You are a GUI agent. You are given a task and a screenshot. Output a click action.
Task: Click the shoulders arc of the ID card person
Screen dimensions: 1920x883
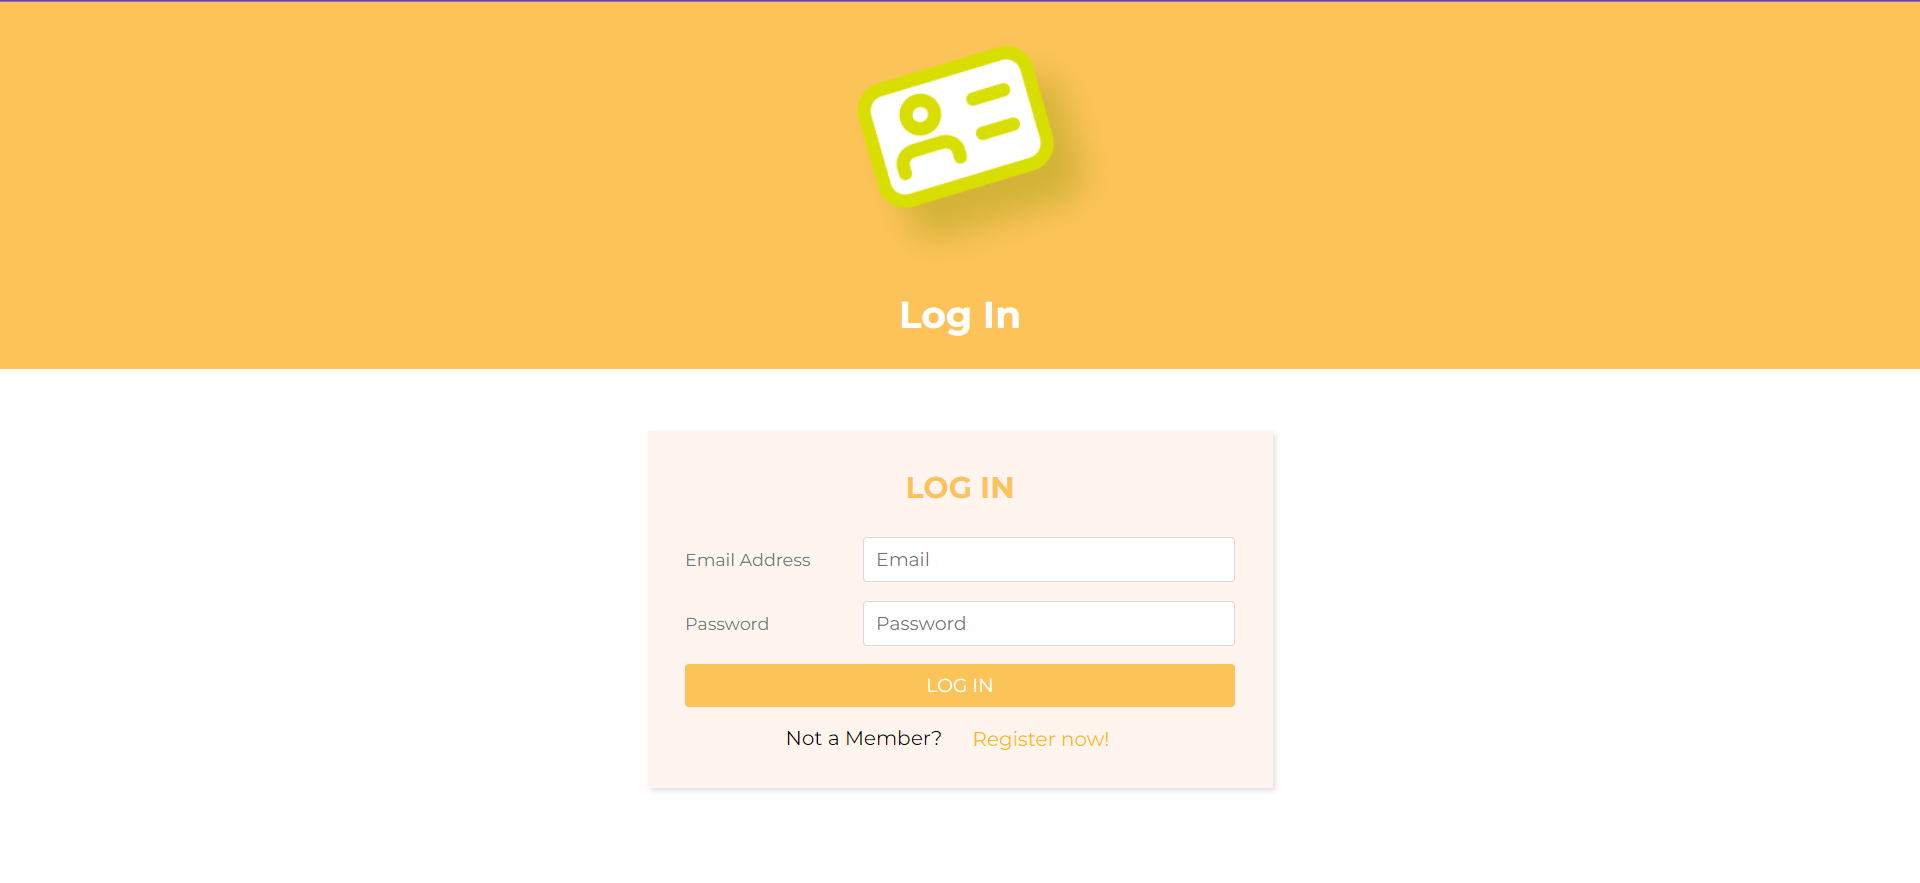tap(931, 157)
